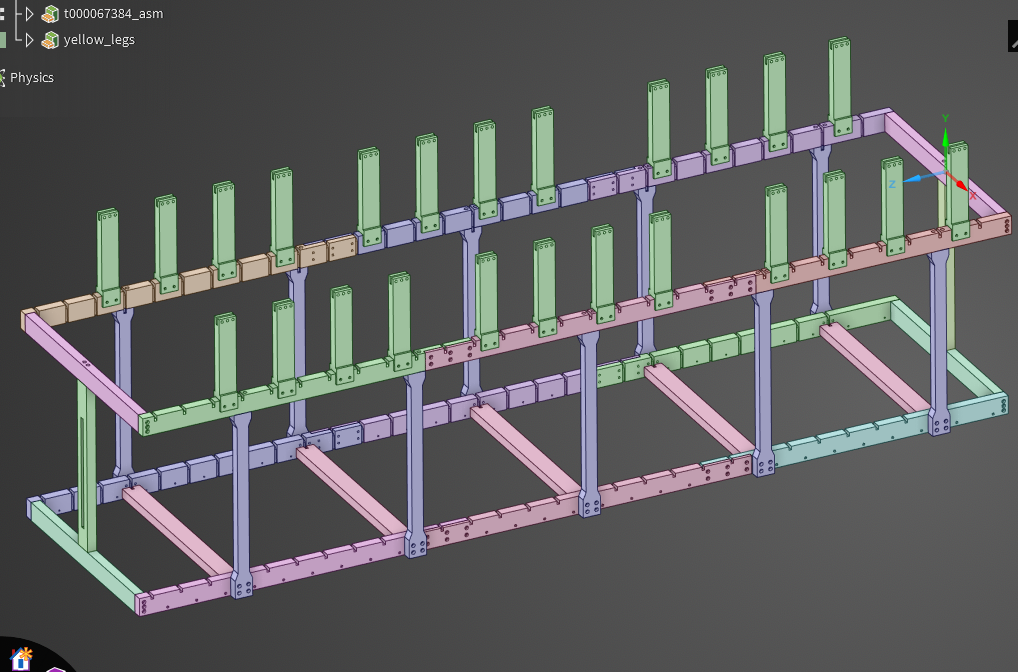The height and width of the screenshot is (672, 1018).
Task: Expand the yellow_legs tree node
Action: [29, 40]
